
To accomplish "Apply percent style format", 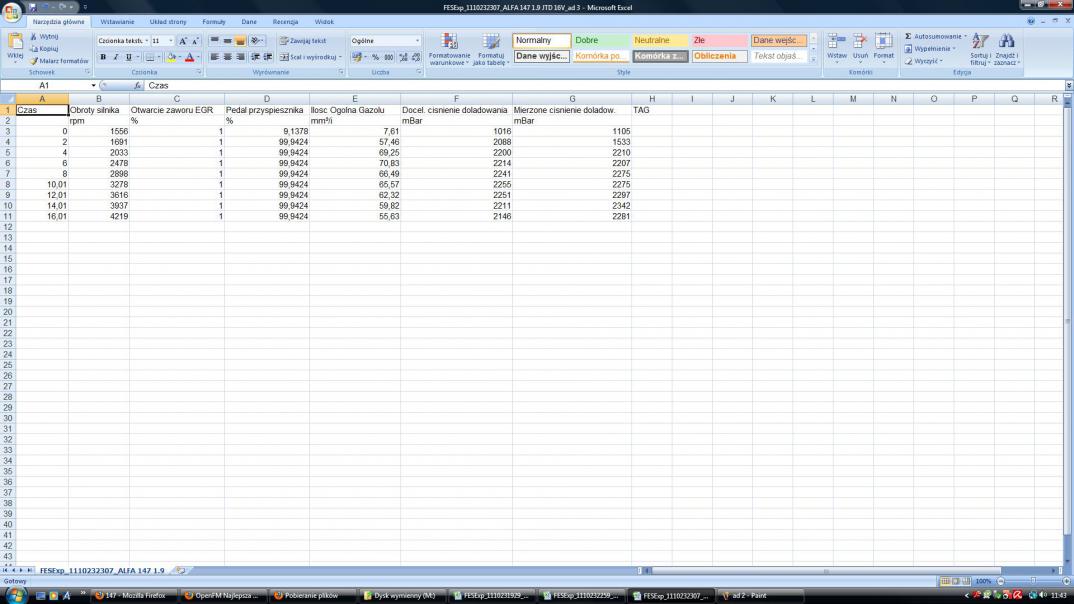I will point(375,58).
